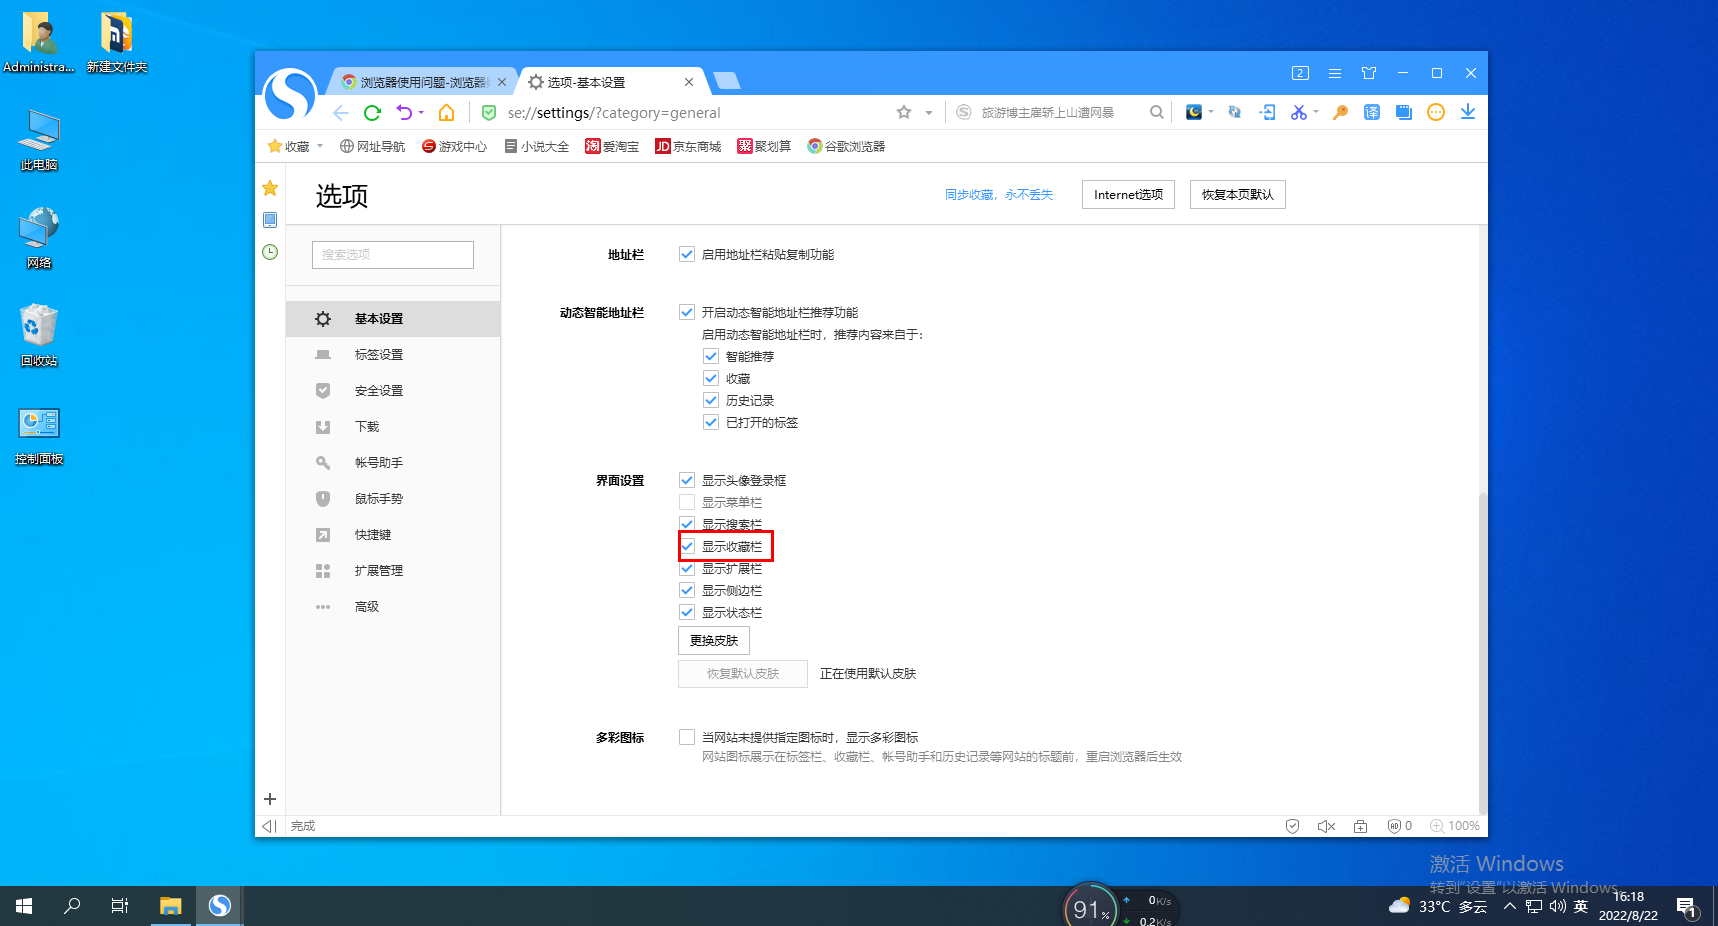Click the Sogou browser logo avatar
Image resolution: width=1718 pixels, height=926 pixels.
pyautogui.click(x=290, y=96)
